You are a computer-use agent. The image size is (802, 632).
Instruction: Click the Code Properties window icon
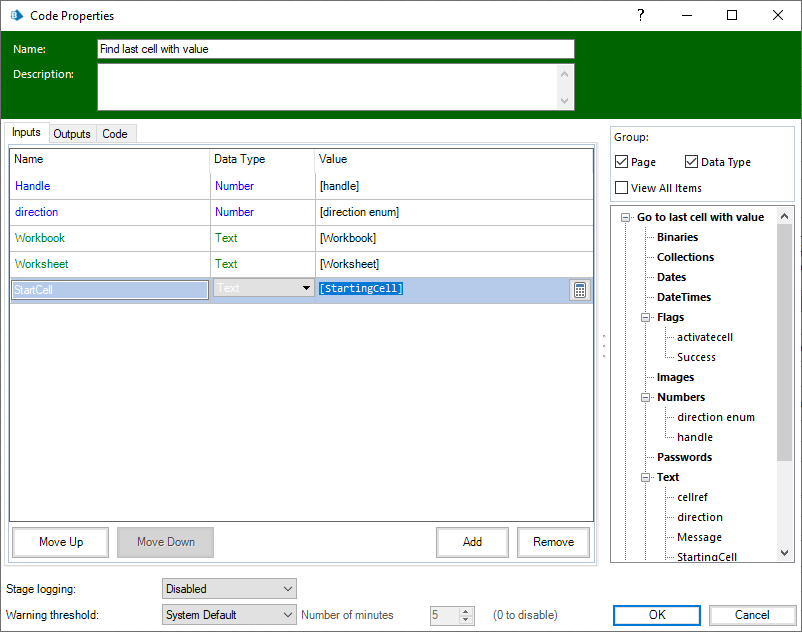pyautogui.click(x=16, y=16)
